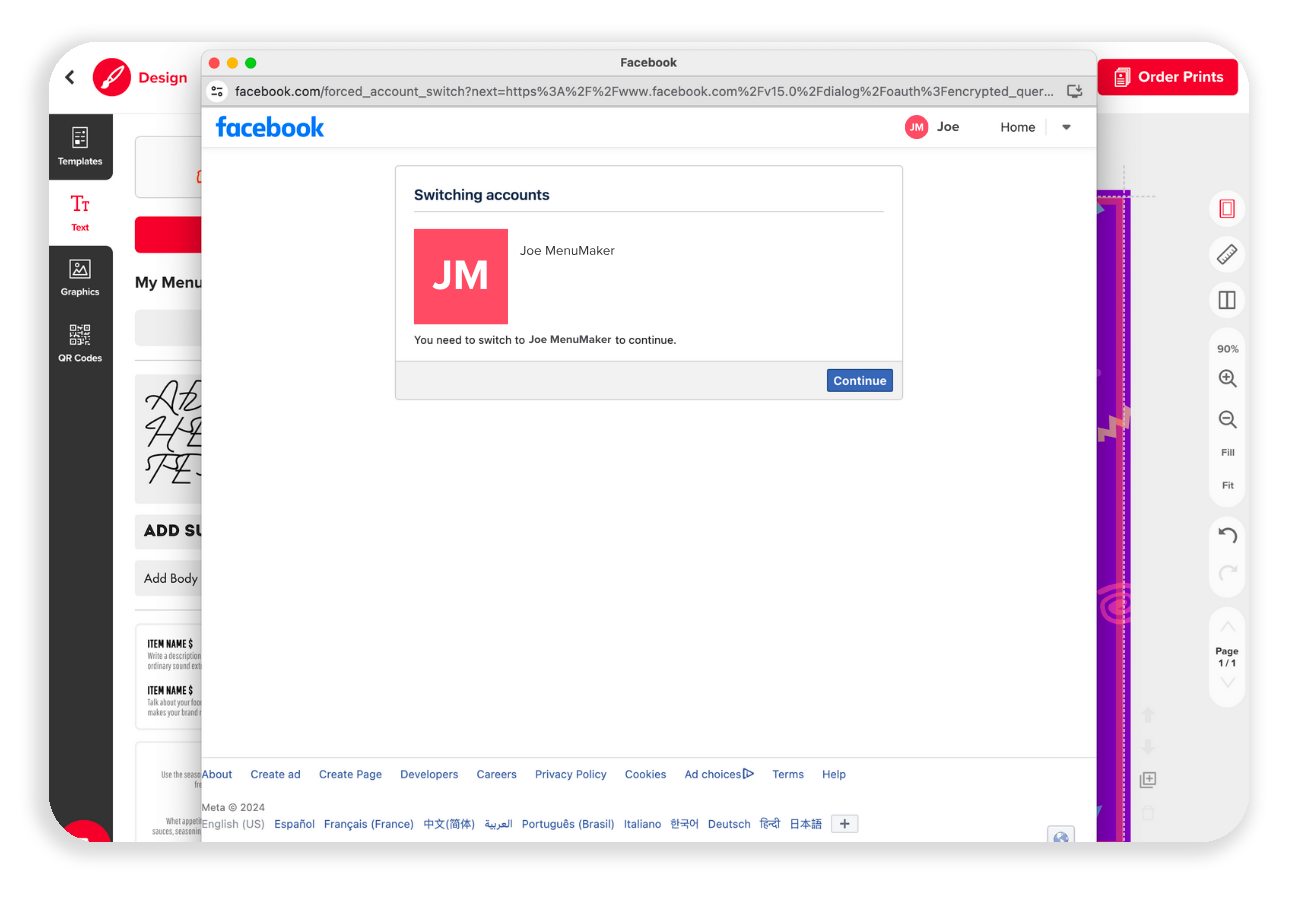The width and height of the screenshot is (1300, 900).
Task: Click the browser URL address bar
Action: (644, 91)
